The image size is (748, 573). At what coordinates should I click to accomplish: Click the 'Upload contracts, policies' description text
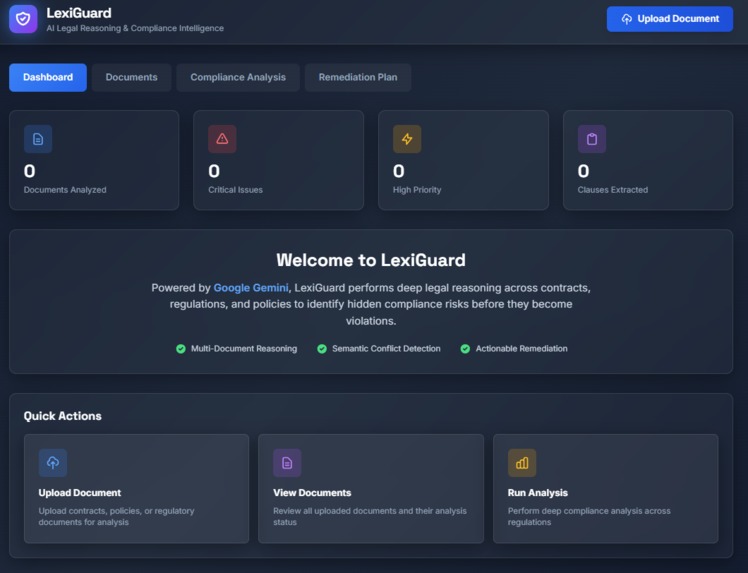tap(116, 516)
